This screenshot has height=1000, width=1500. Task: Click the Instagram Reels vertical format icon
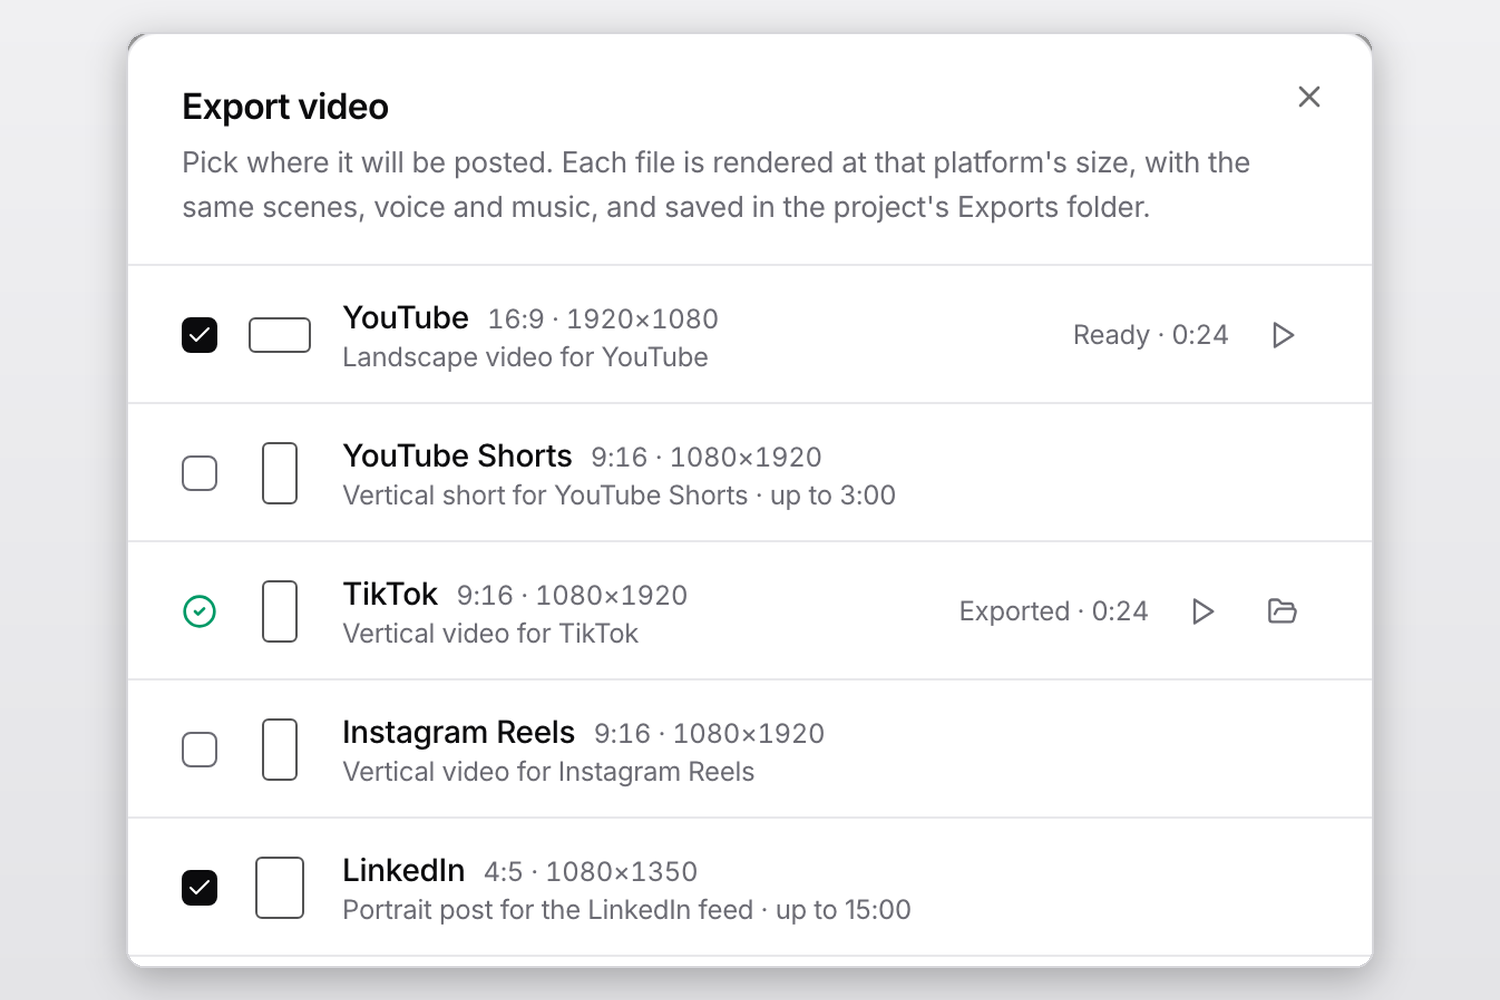pos(280,749)
